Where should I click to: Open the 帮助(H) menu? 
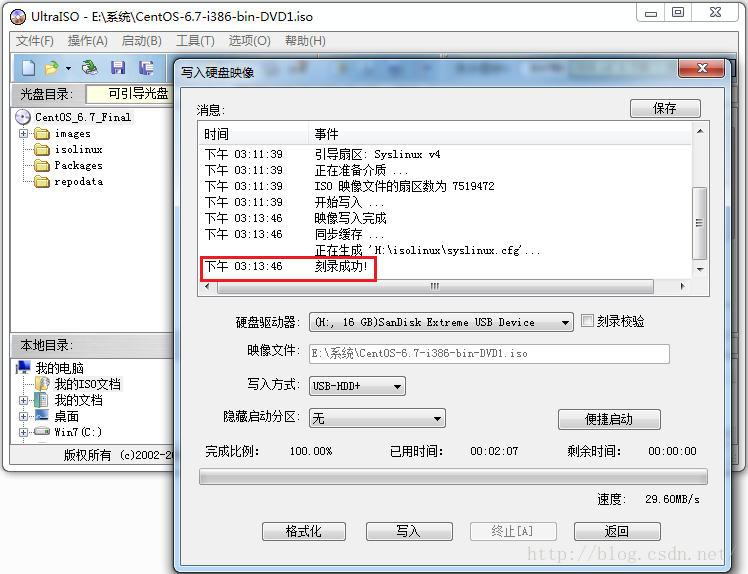tap(305, 41)
